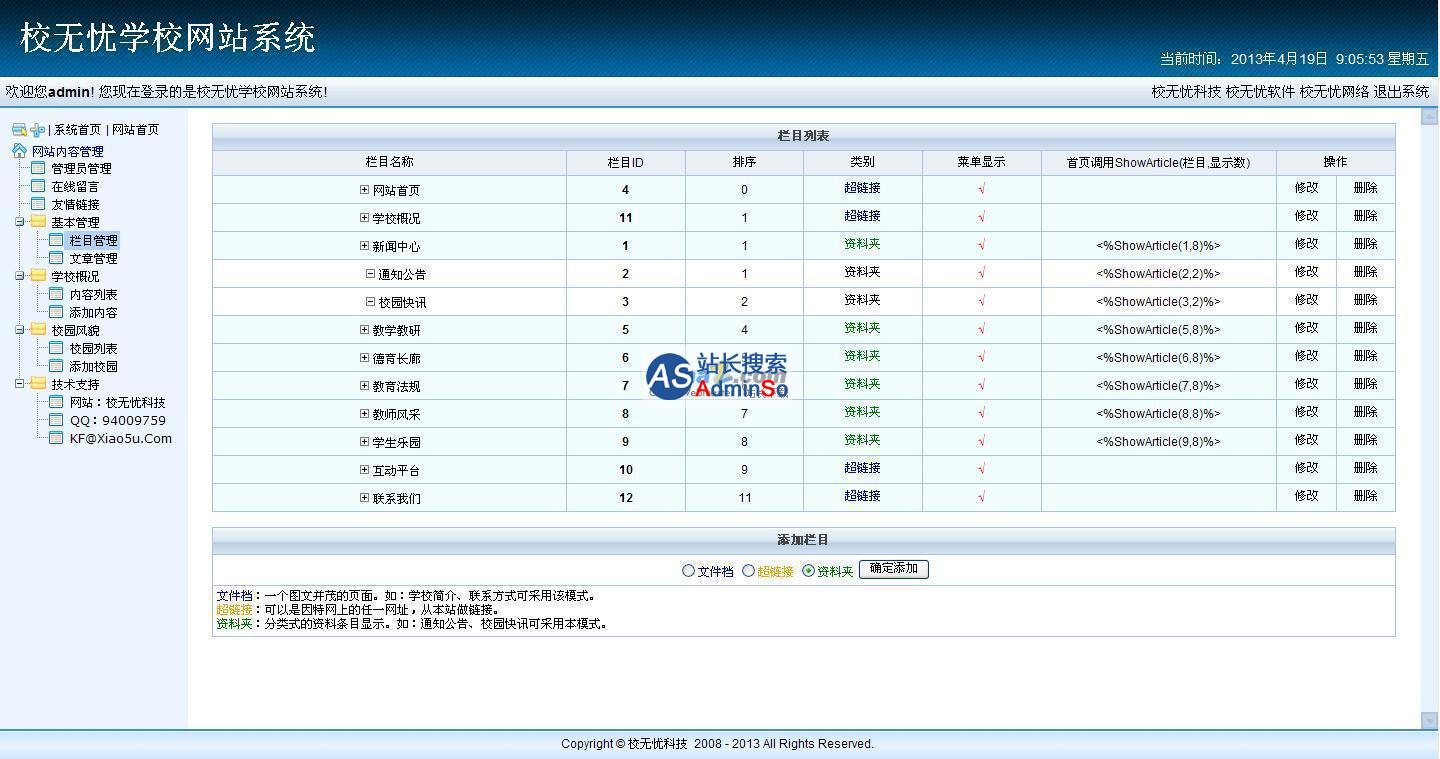Click the page icon before 内容列表
The image size is (1440, 759).
pos(56,294)
